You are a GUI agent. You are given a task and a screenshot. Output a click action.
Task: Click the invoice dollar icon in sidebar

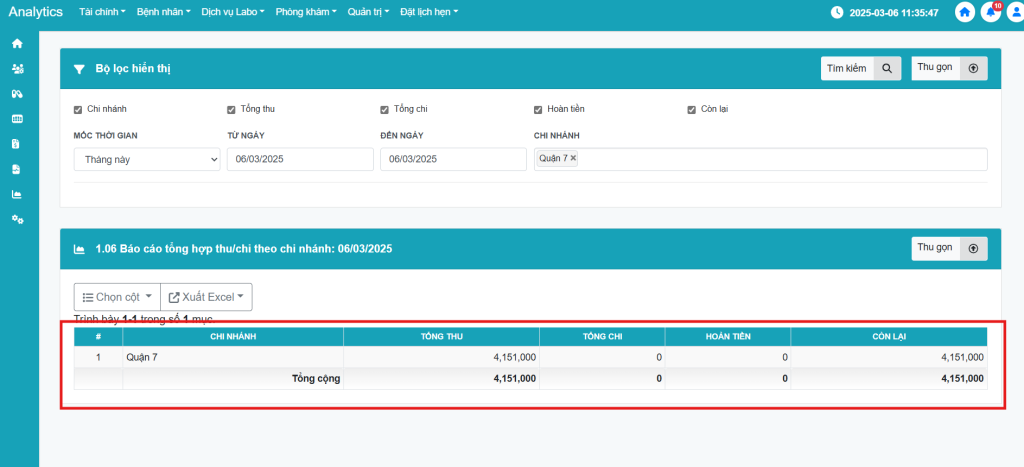point(17,144)
